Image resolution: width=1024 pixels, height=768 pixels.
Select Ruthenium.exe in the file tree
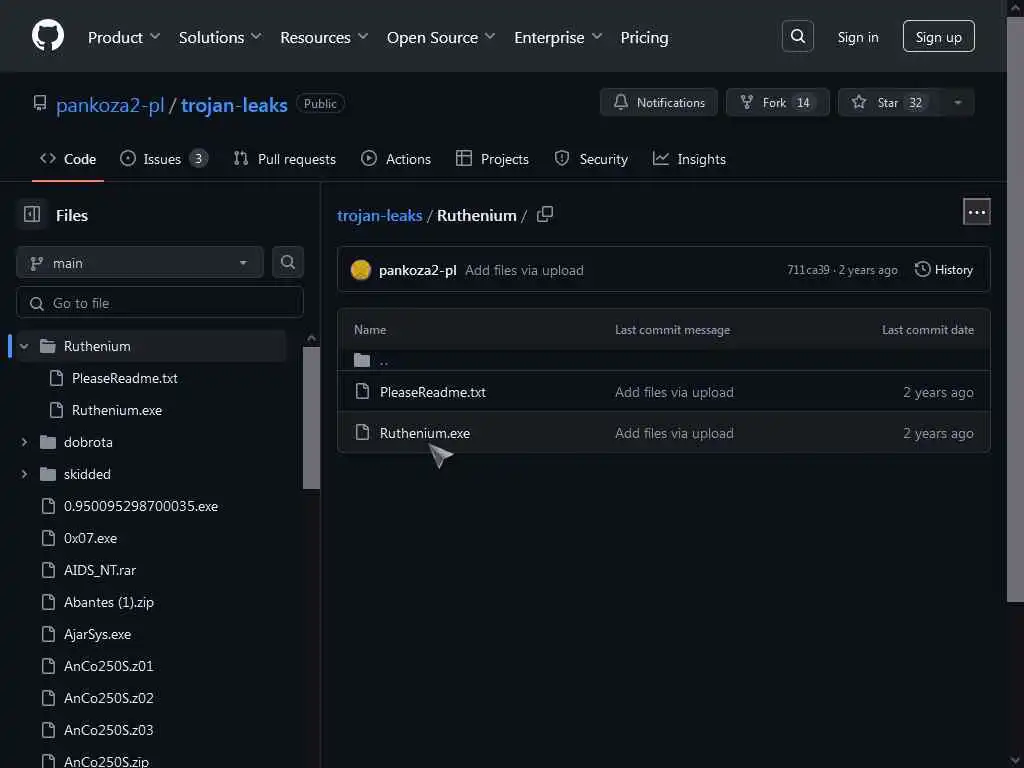point(117,410)
